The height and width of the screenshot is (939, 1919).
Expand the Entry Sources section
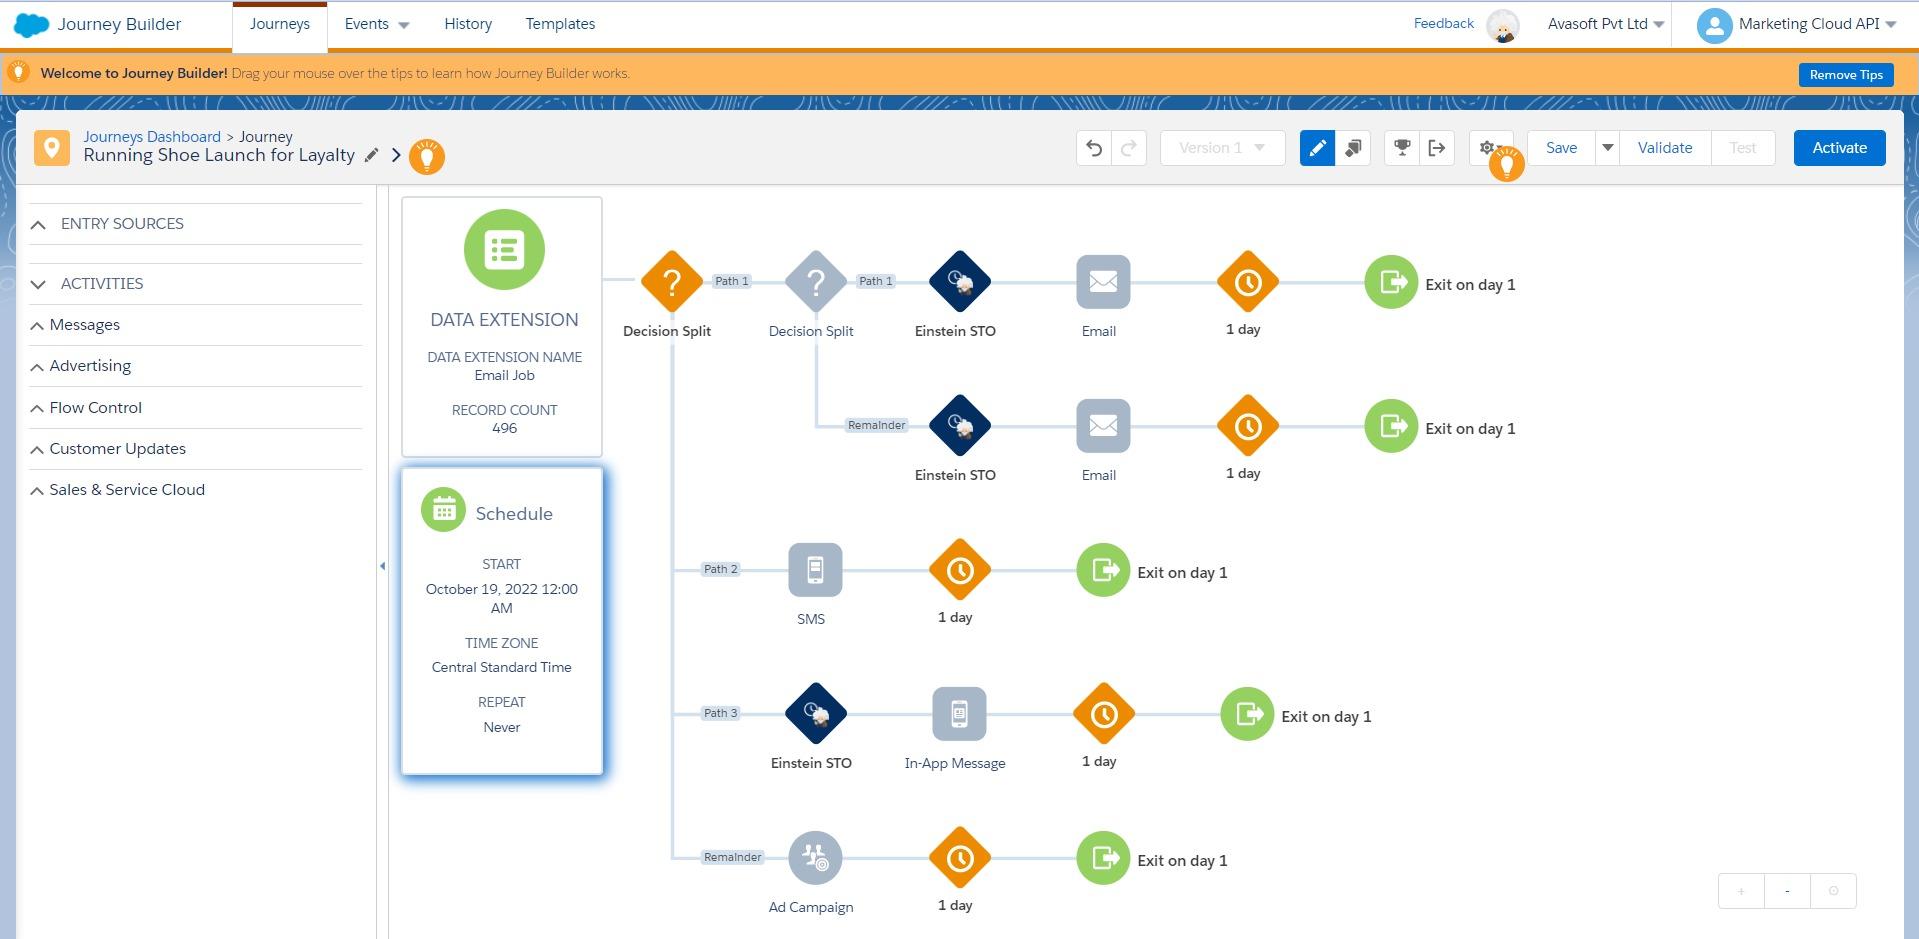pos(38,224)
